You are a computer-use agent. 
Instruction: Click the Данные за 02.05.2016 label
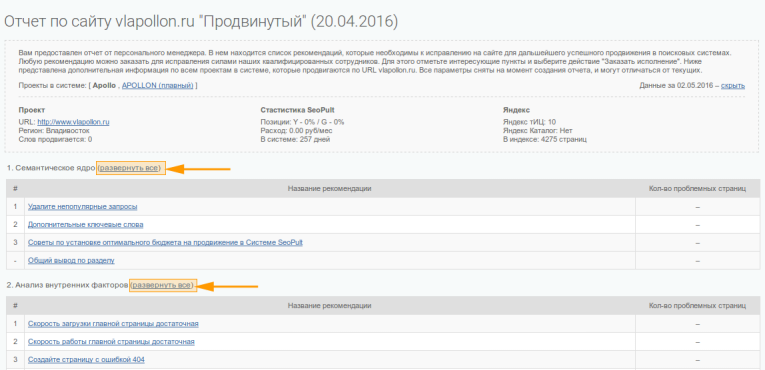coord(678,85)
